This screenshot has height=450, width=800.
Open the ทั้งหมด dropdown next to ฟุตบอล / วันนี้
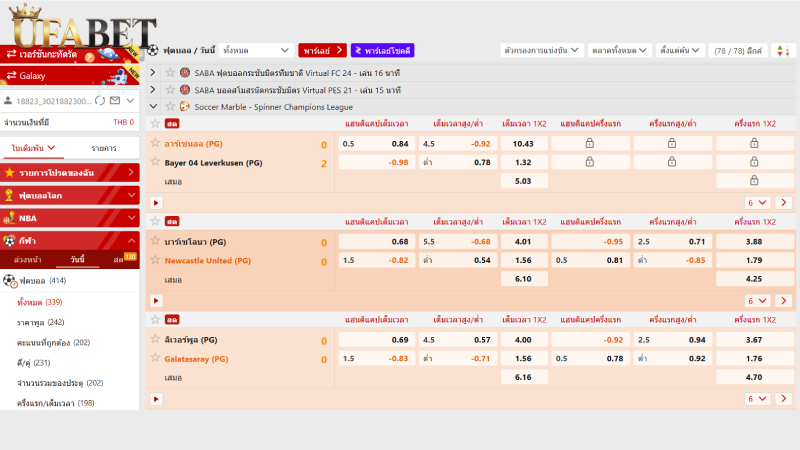tap(257, 51)
